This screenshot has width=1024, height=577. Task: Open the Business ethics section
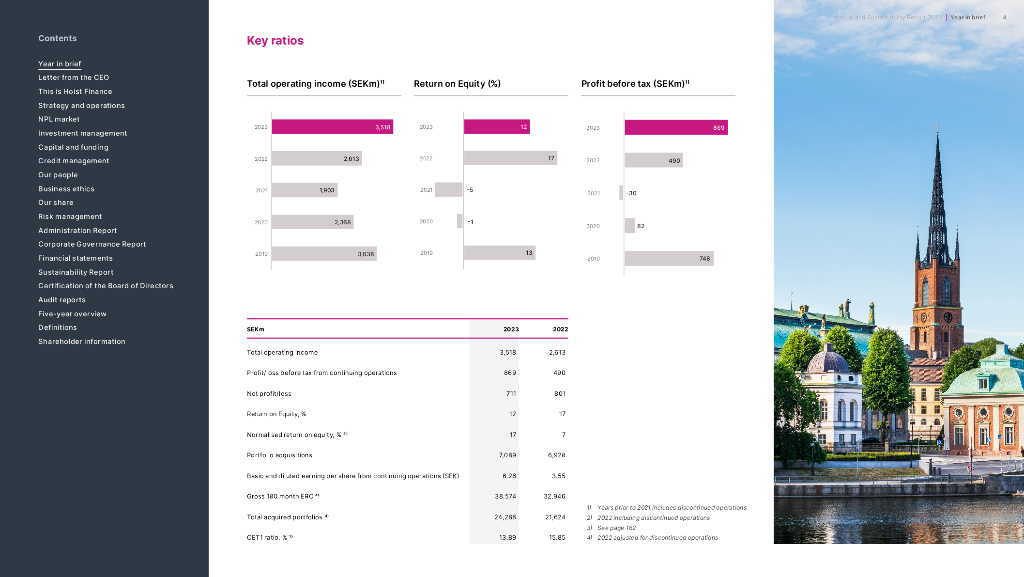tap(66, 189)
